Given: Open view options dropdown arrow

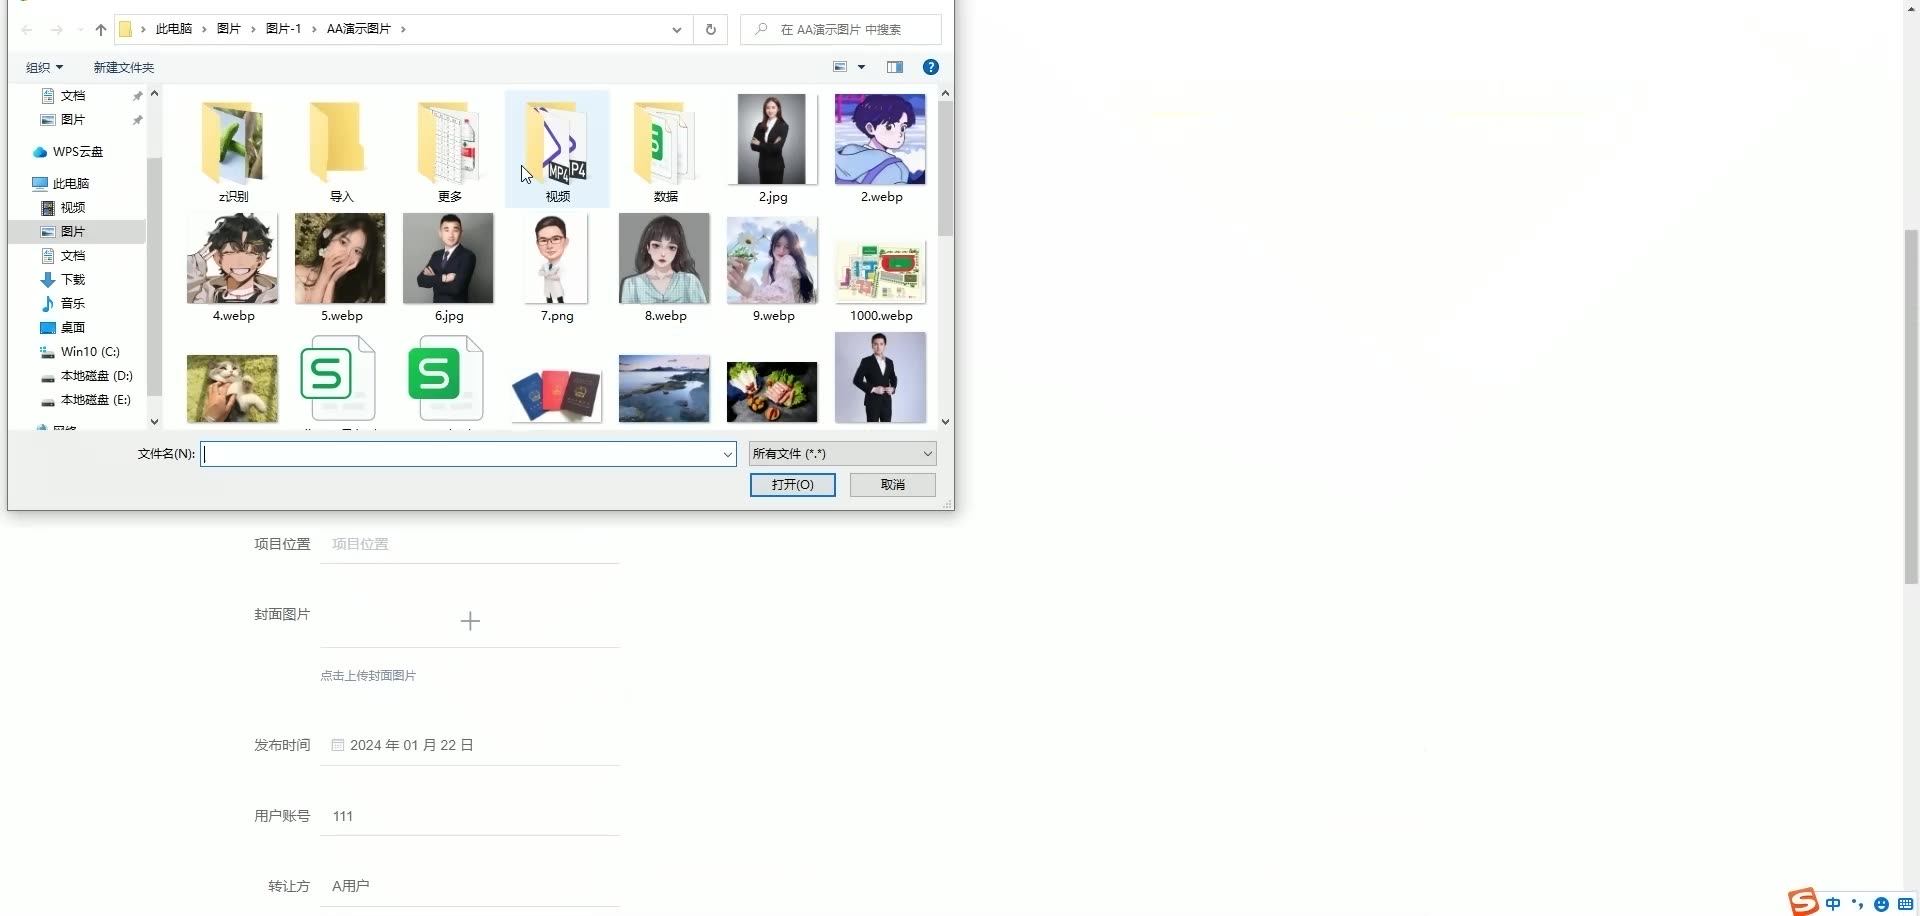Looking at the screenshot, I should pyautogui.click(x=861, y=67).
